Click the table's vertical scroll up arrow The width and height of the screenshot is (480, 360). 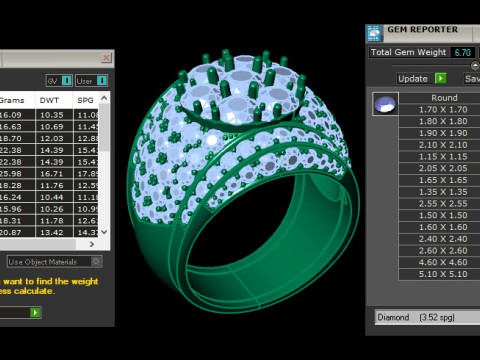click(x=104, y=98)
